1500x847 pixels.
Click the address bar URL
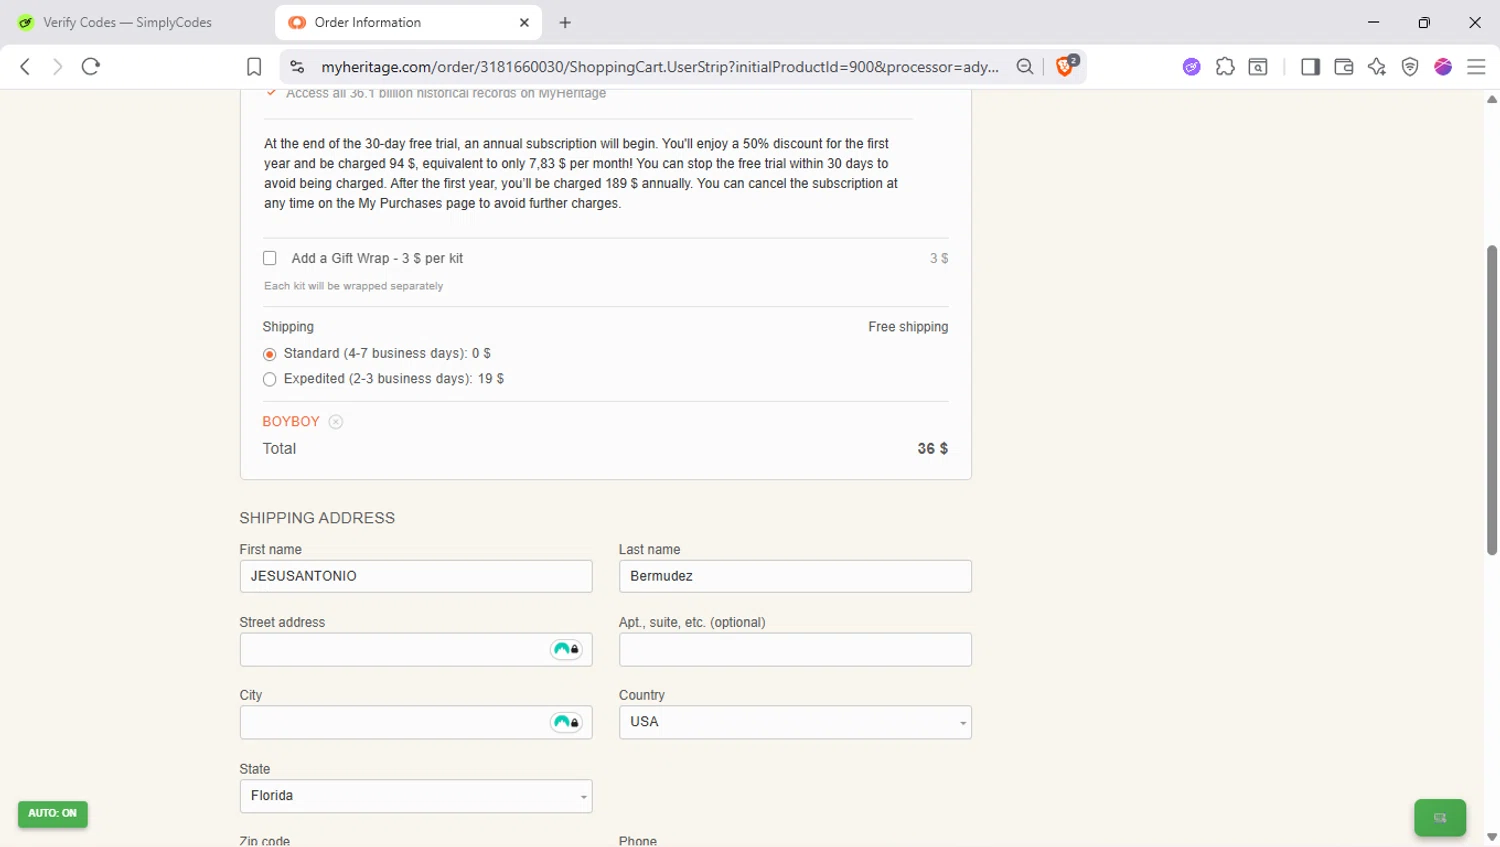tap(660, 67)
